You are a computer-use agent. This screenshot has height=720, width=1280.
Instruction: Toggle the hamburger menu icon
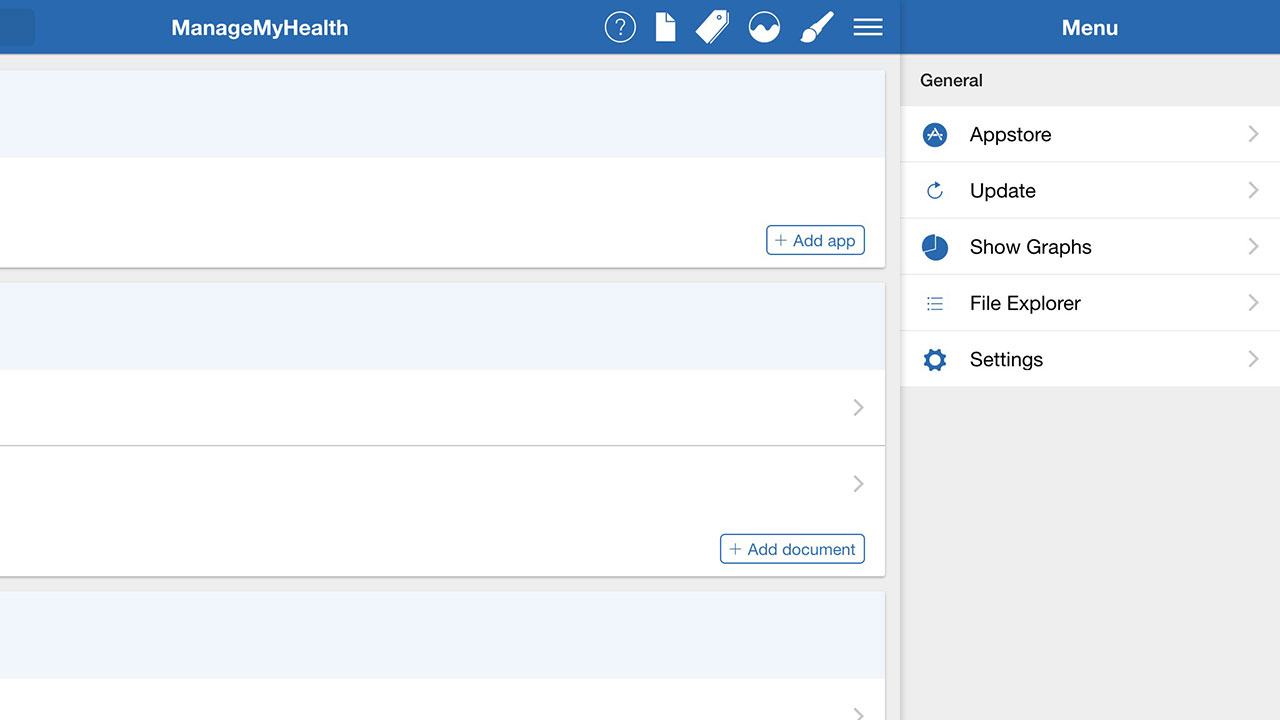click(868, 27)
